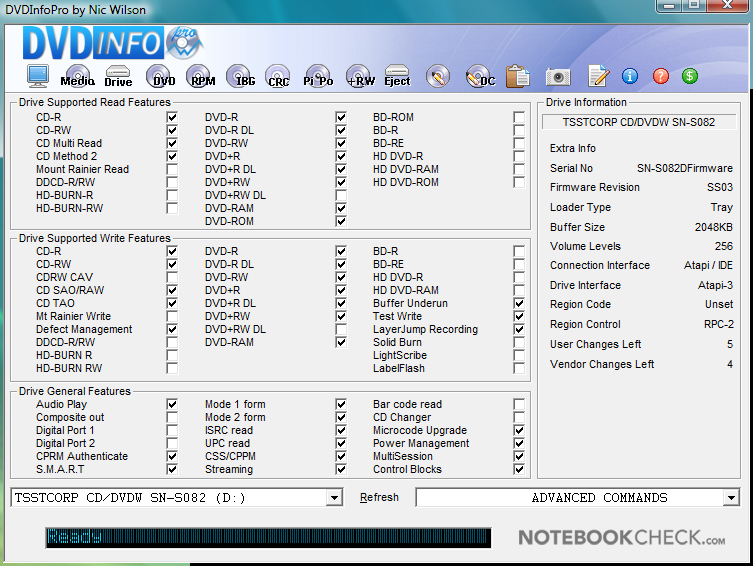This screenshot has height=566, width=753.
Task: Expand the drive selection dropdown arrow
Action: point(334,498)
